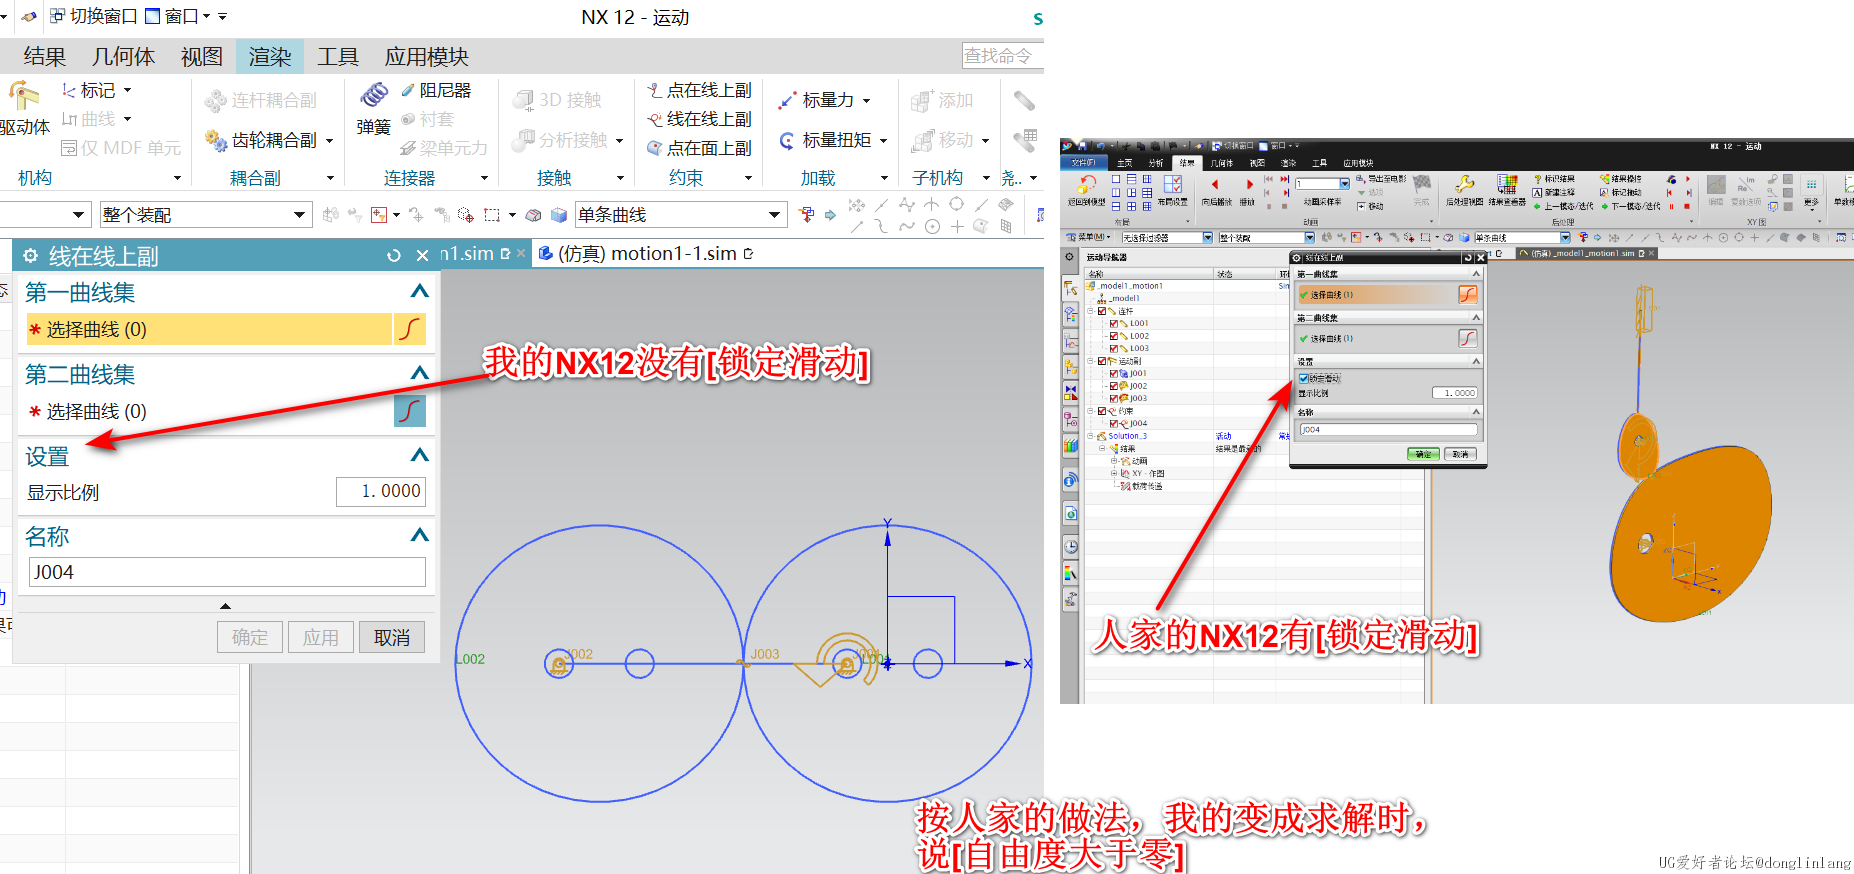Viewport: 1854px width, 874px height.
Task: Click the arc-center snap icon in left window
Action: (x=932, y=227)
